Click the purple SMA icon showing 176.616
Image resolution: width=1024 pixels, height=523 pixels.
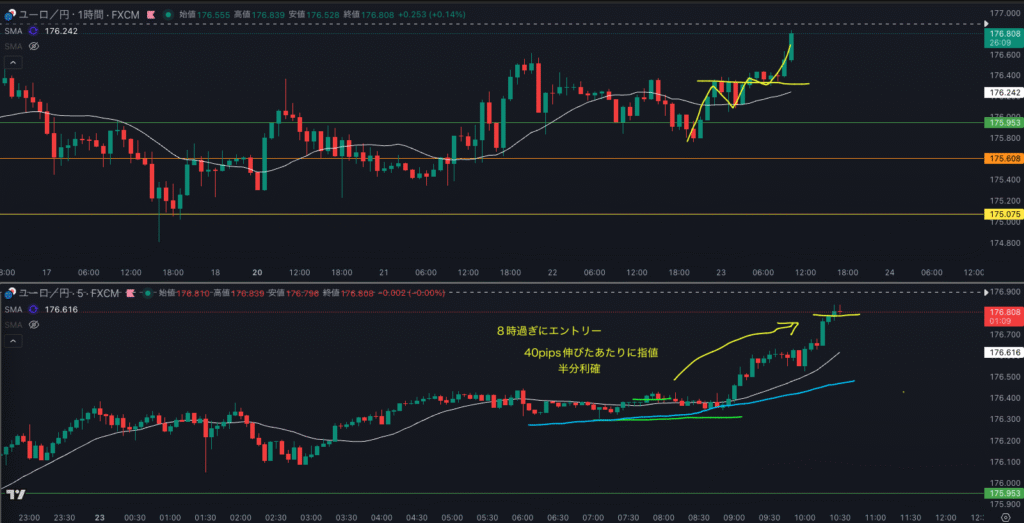(34, 310)
